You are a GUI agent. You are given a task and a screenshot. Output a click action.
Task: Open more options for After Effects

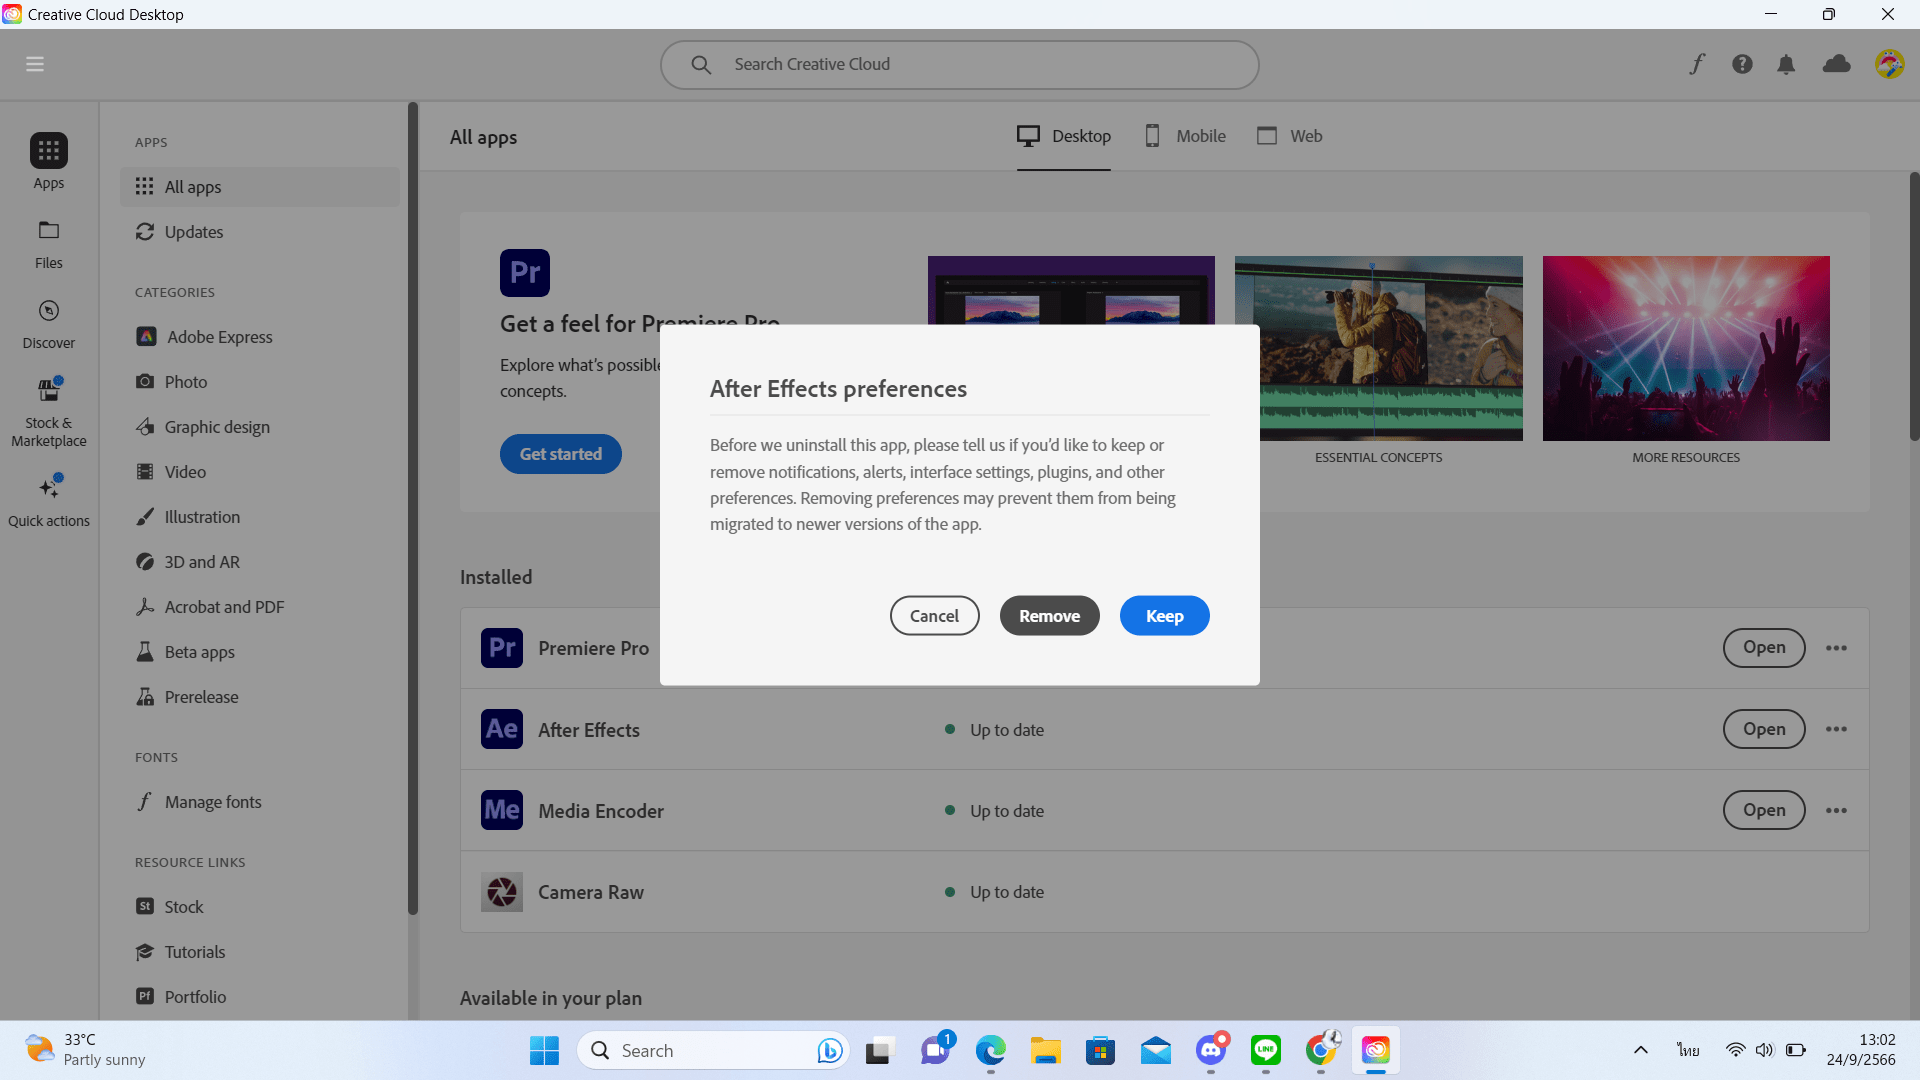coord(1838,729)
